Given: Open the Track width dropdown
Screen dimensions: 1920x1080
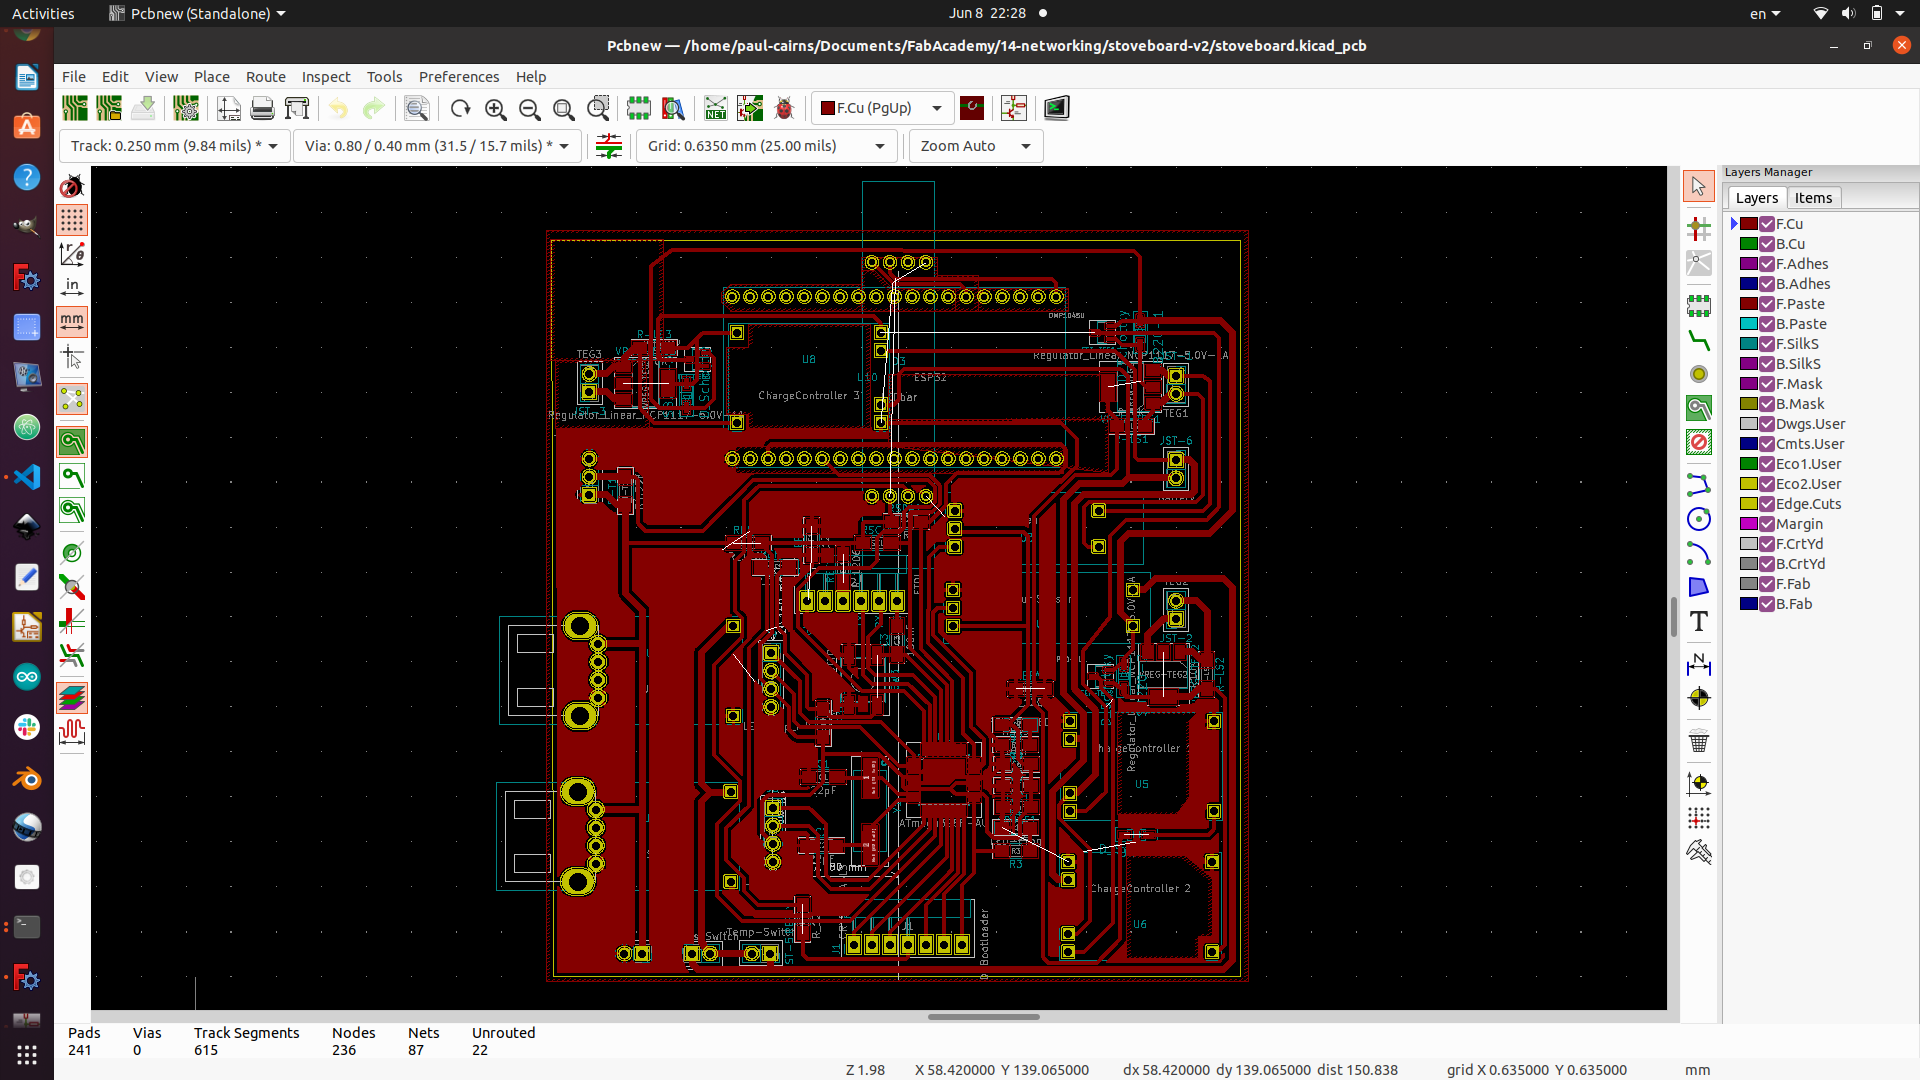Looking at the screenshot, I should [175, 146].
